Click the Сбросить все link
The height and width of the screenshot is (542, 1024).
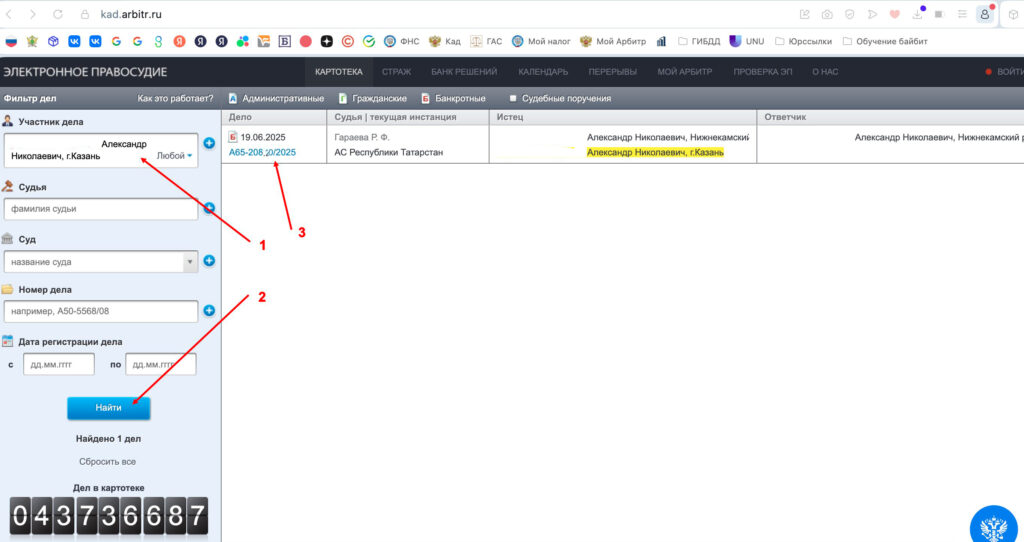click(x=108, y=462)
